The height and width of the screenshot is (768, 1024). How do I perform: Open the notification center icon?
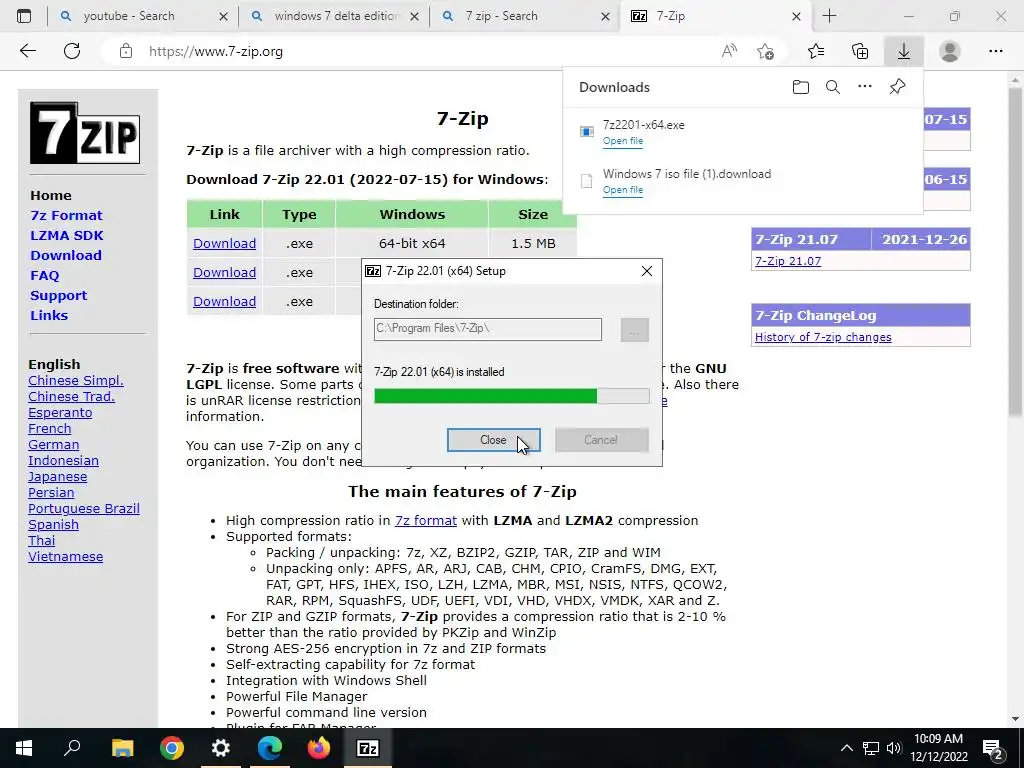(992, 748)
